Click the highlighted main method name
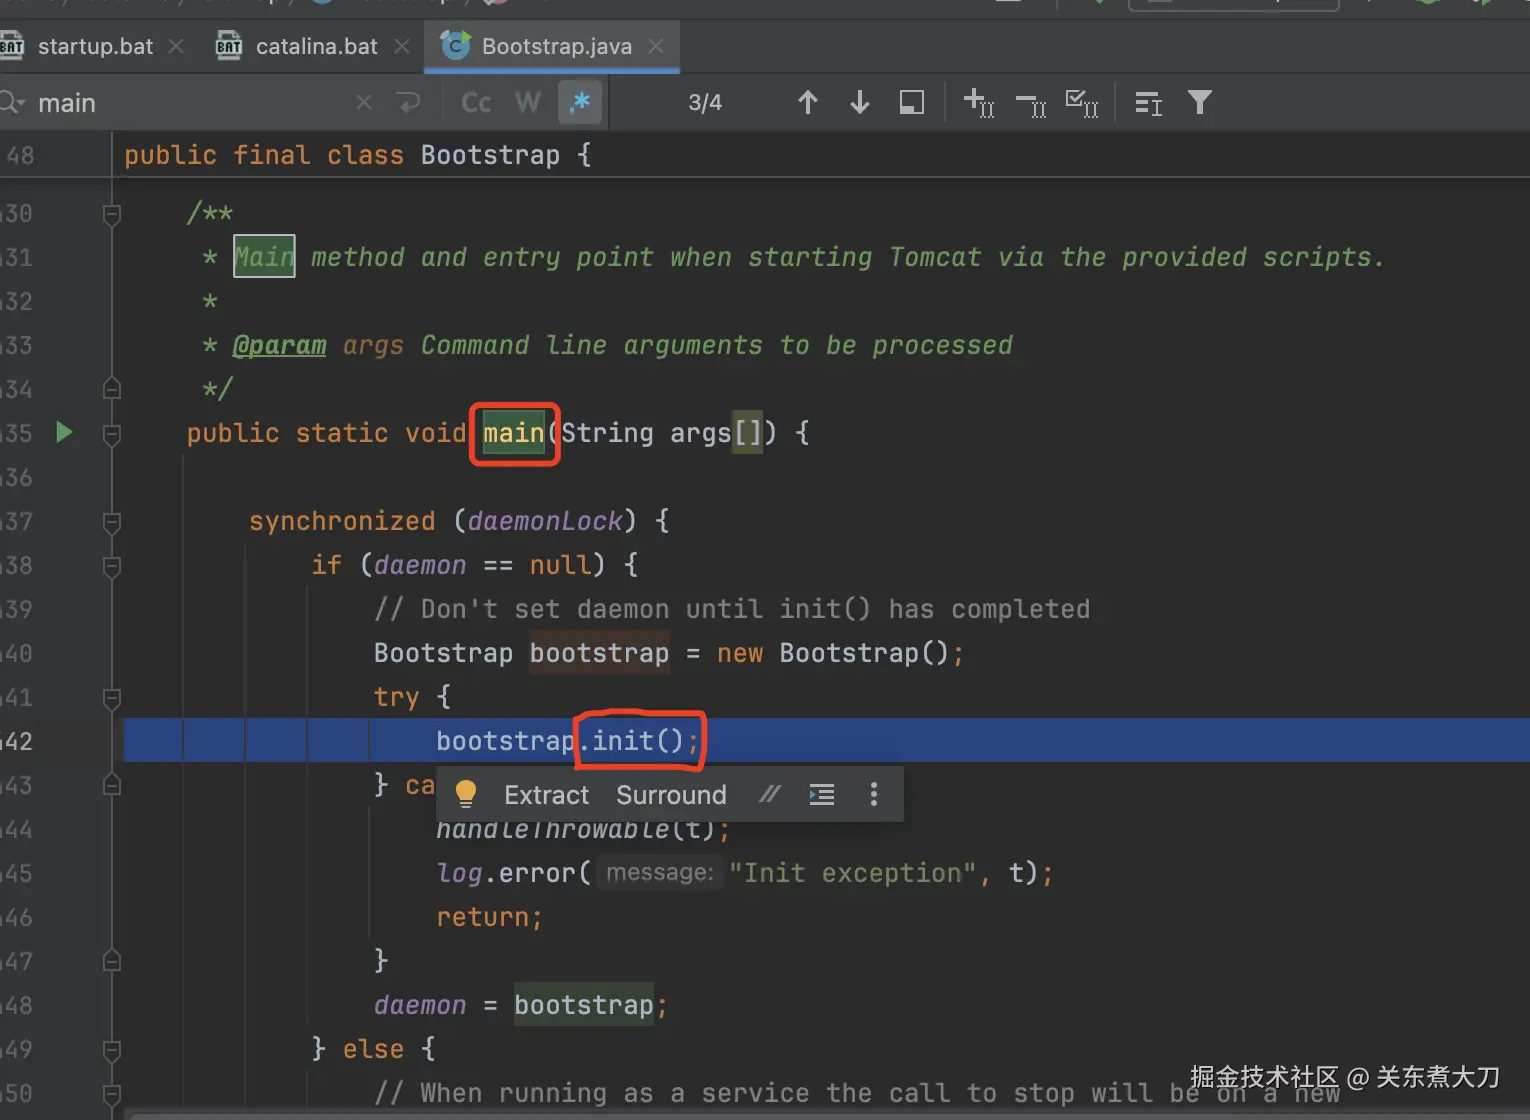 (x=514, y=433)
